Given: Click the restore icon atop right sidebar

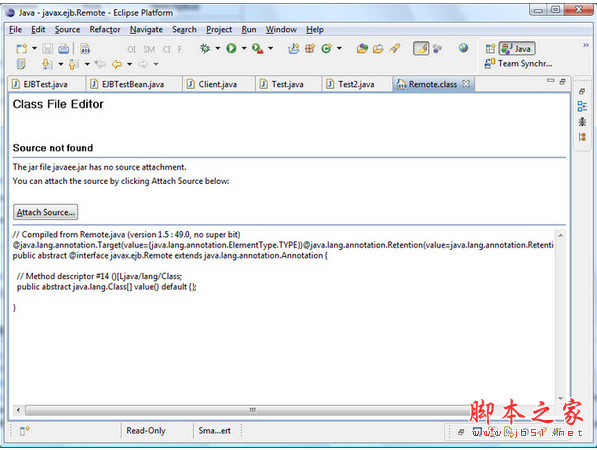Looking at the screenshot, I should click(x=582, y=91).
